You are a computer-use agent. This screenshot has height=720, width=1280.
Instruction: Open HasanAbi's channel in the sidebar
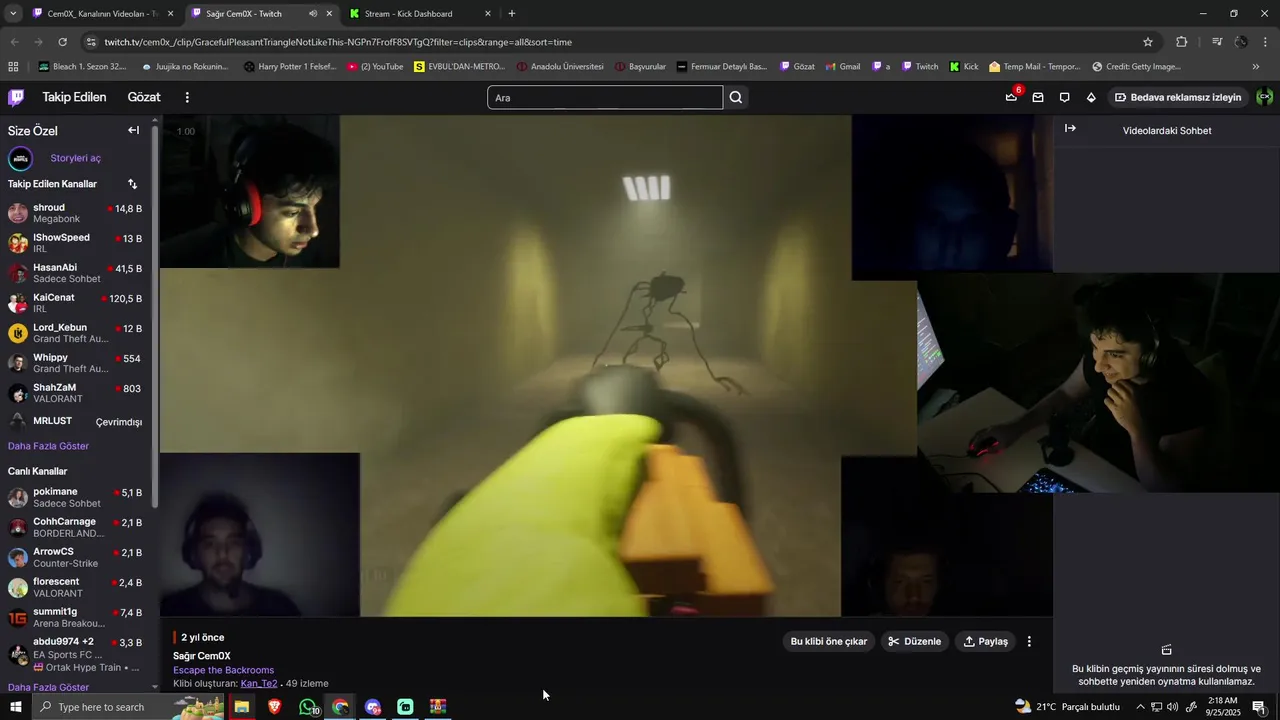75,273
